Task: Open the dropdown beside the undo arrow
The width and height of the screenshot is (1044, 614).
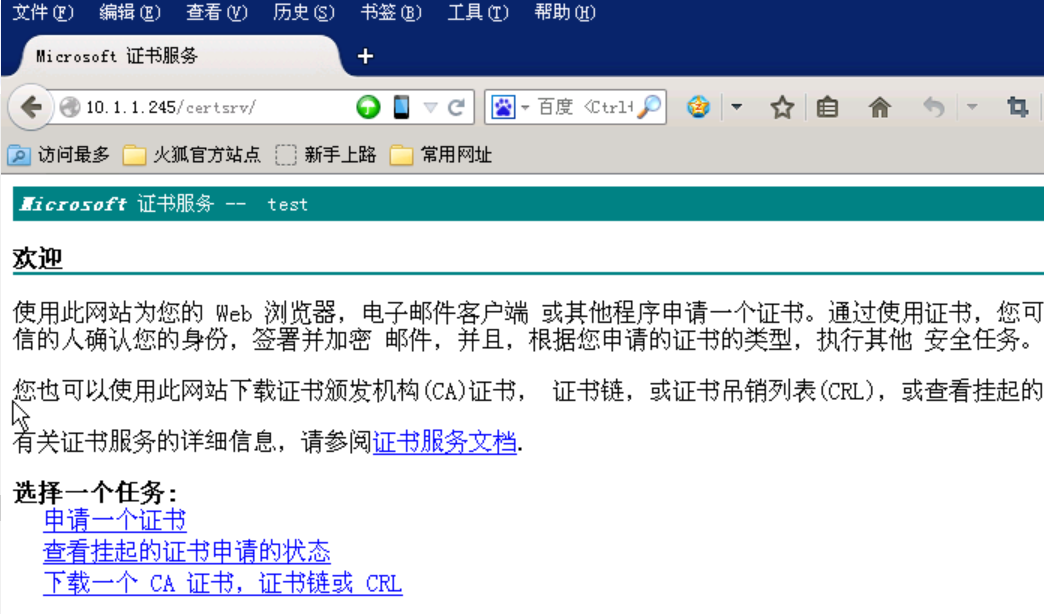Action: click(x=972, y=107)
